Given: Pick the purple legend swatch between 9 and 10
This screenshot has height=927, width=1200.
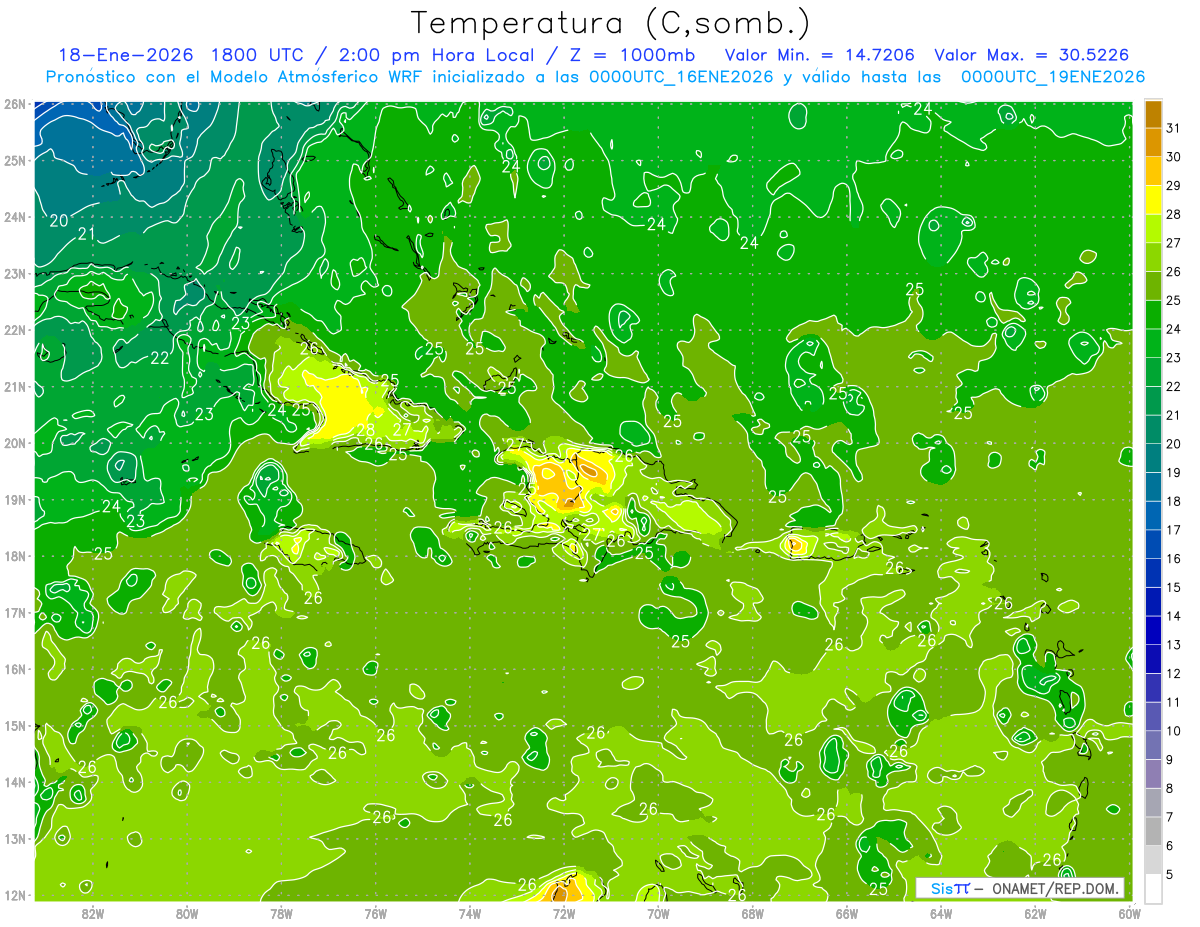Looking at the screenshot, I should tap(1153, 745).
